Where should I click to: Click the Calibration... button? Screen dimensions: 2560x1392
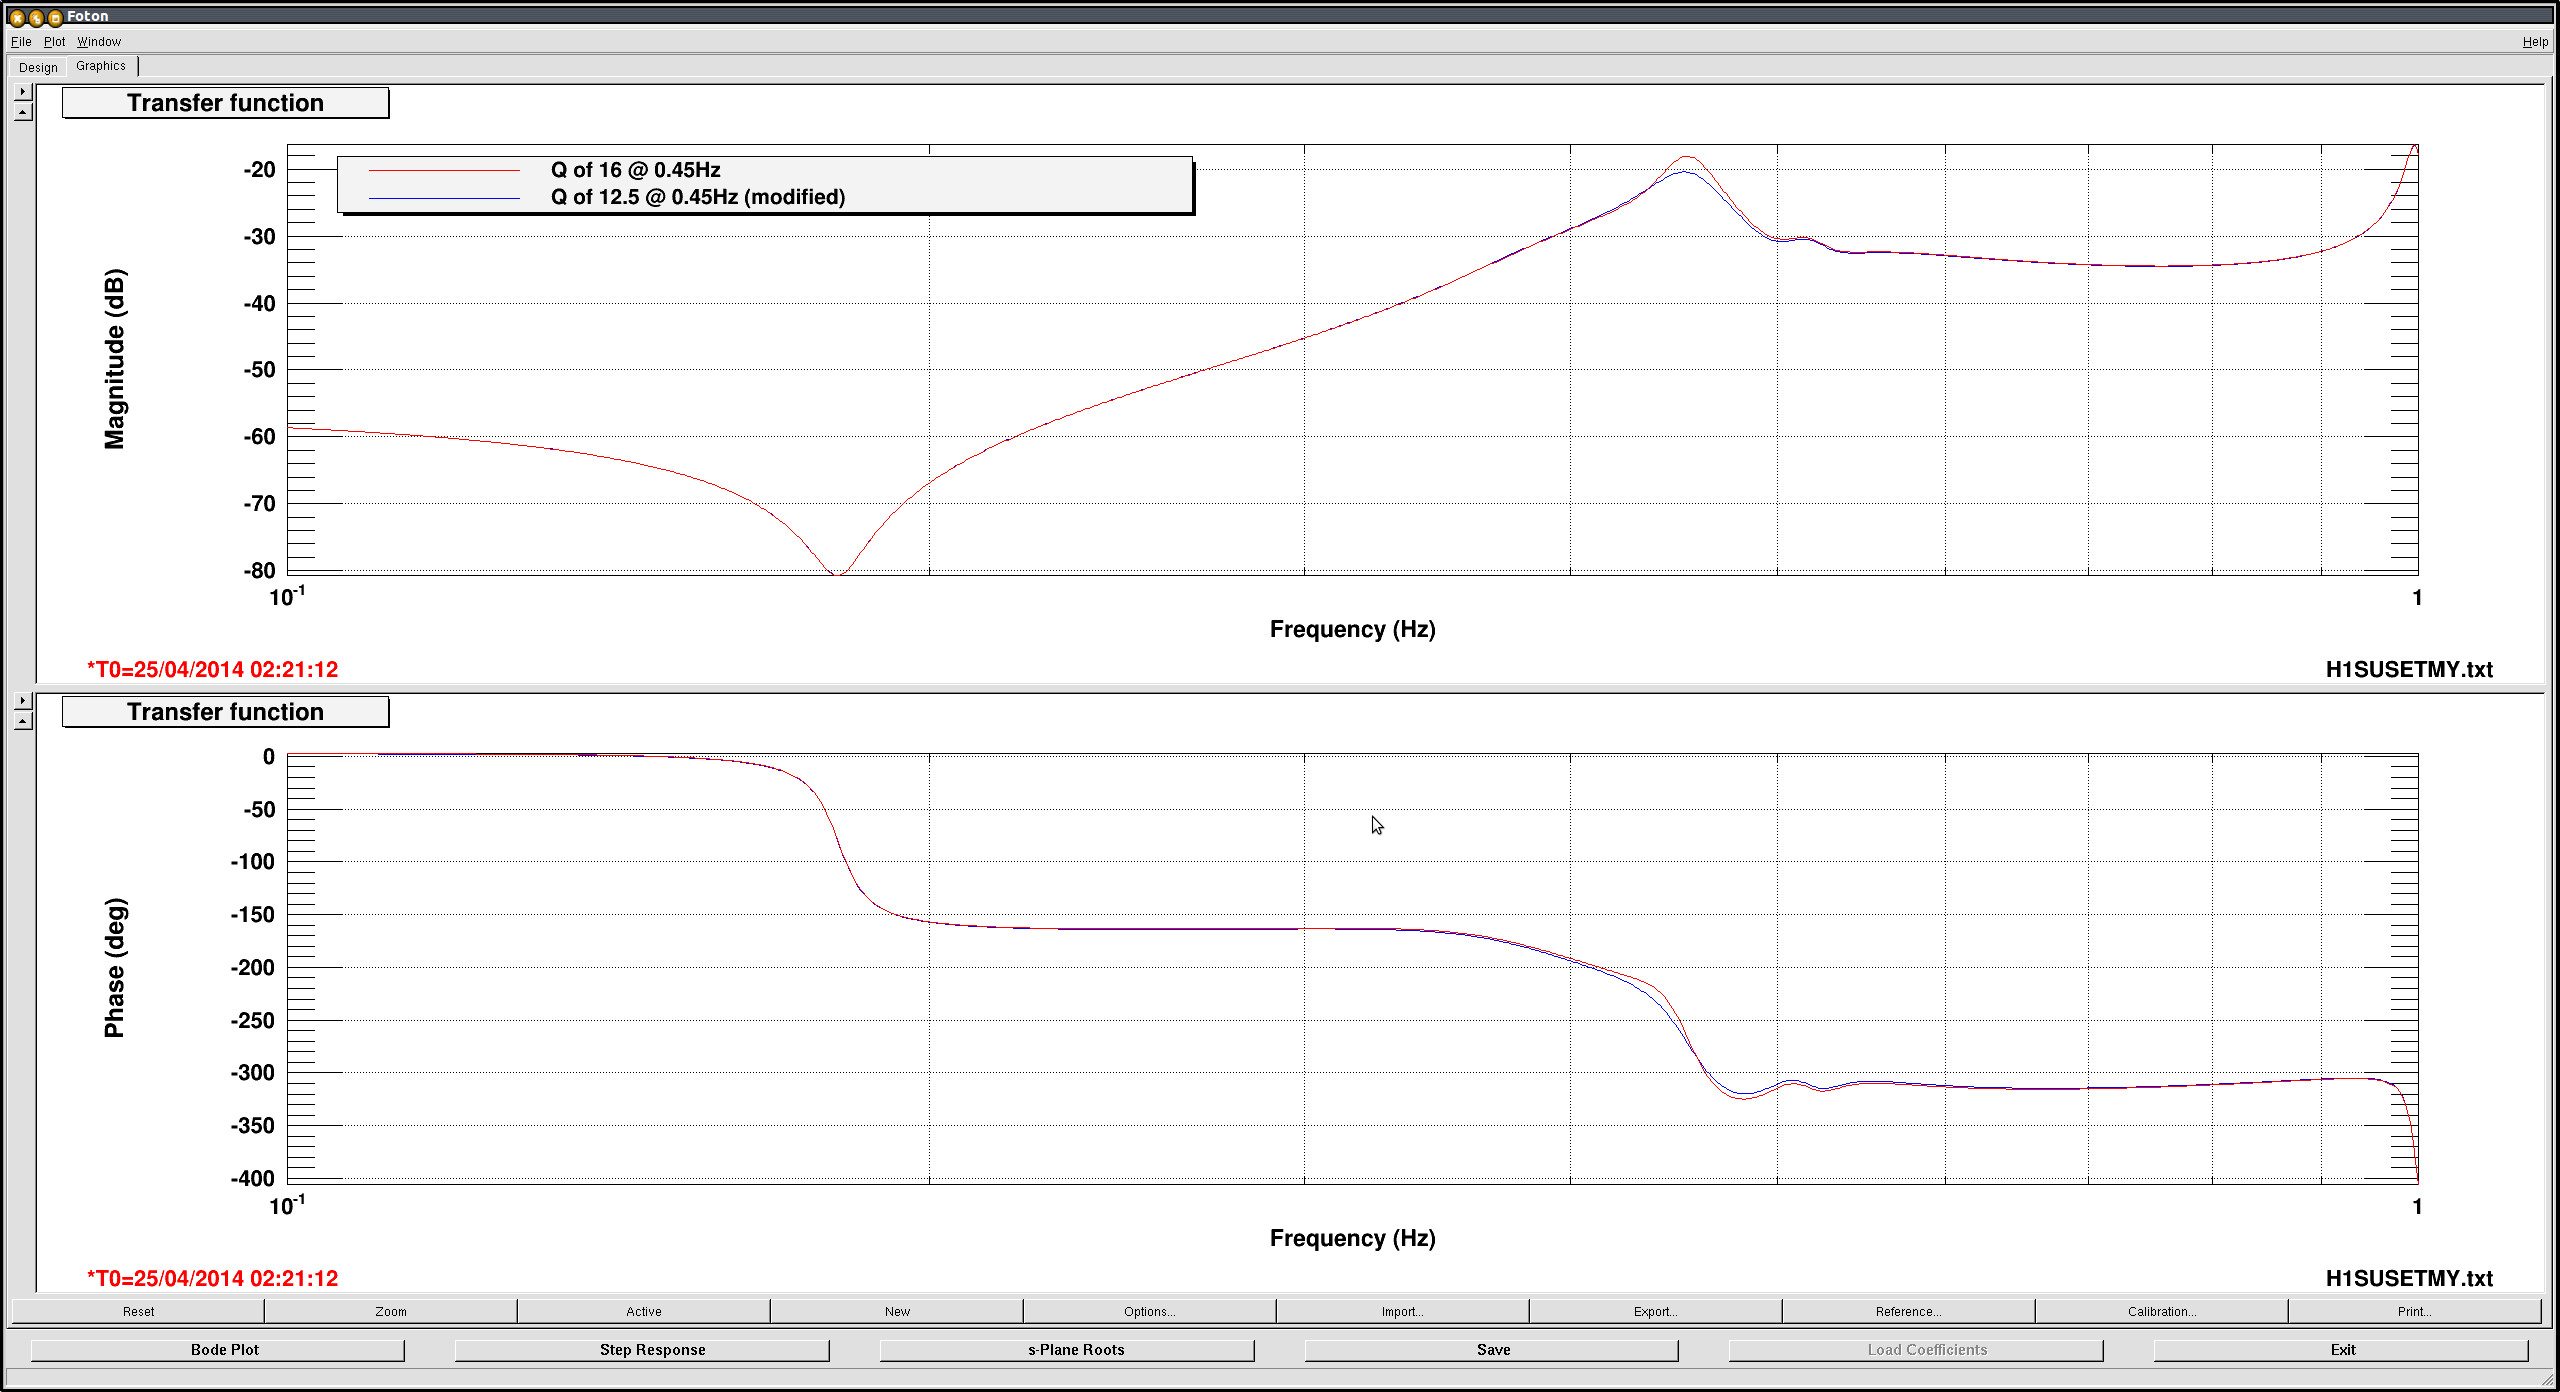(x=2162, y=1311)
